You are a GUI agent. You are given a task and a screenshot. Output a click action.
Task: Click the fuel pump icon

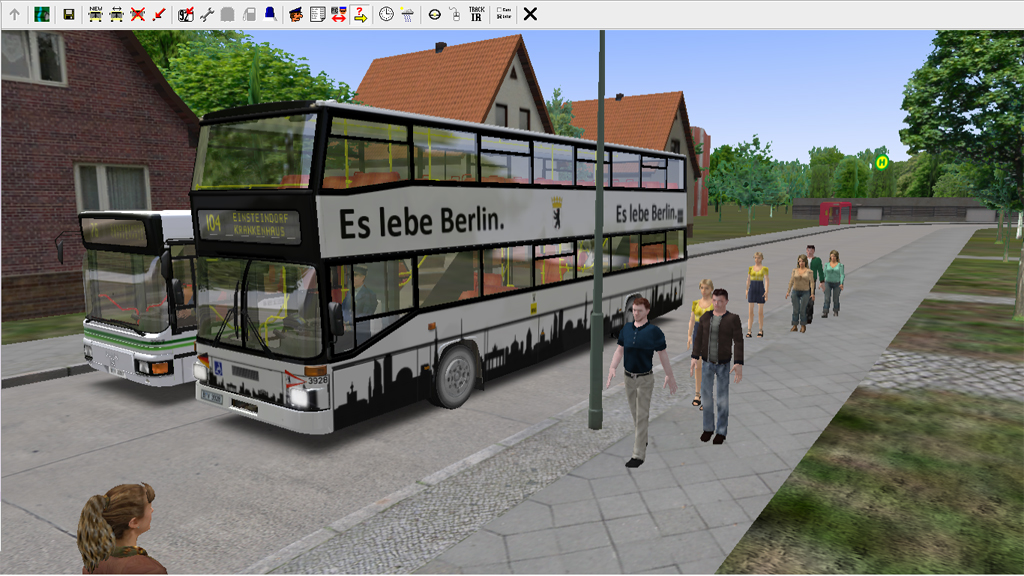(249, 14)
